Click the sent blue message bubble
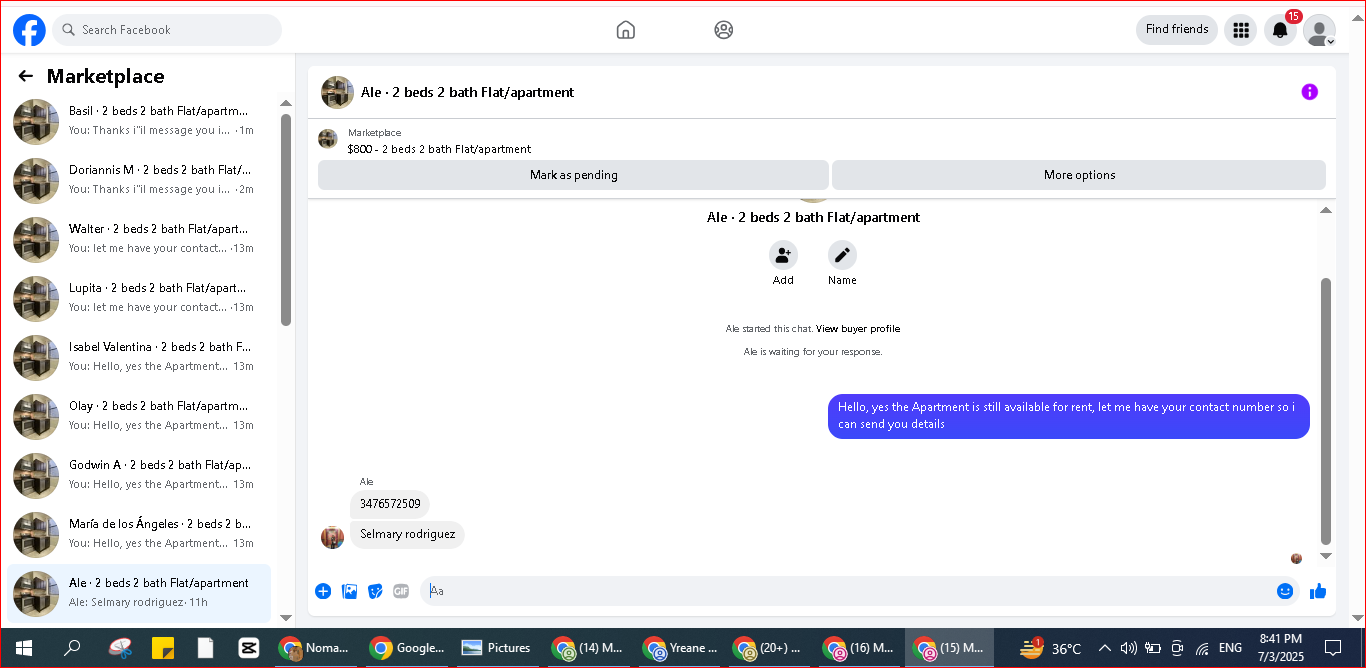The image size is (1366, 668). point(1069,416)
